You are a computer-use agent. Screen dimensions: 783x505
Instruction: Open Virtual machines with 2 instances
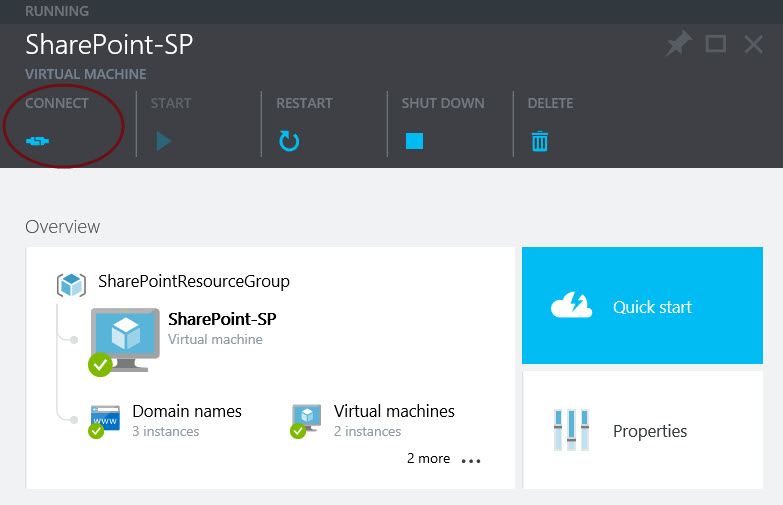(394, 421)
